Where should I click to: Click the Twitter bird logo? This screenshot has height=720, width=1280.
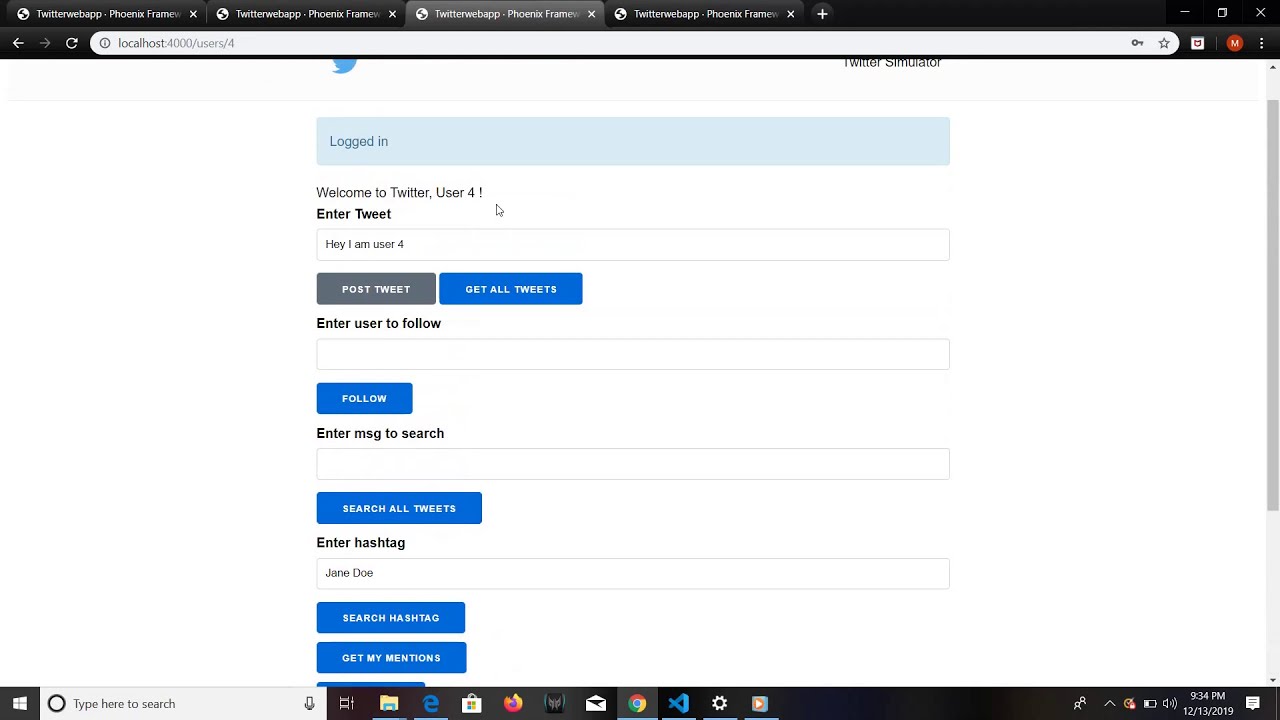344,65
